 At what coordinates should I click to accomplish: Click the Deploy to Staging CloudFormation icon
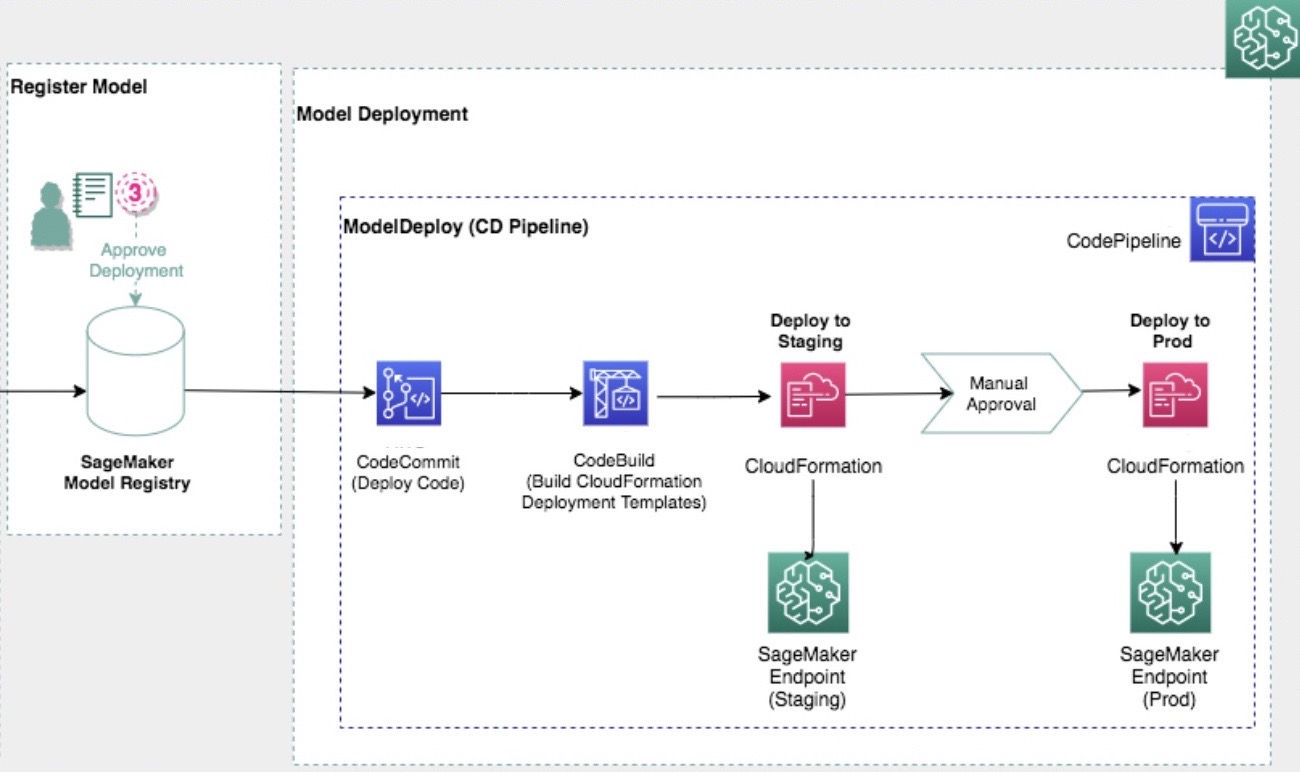[812, 394]
